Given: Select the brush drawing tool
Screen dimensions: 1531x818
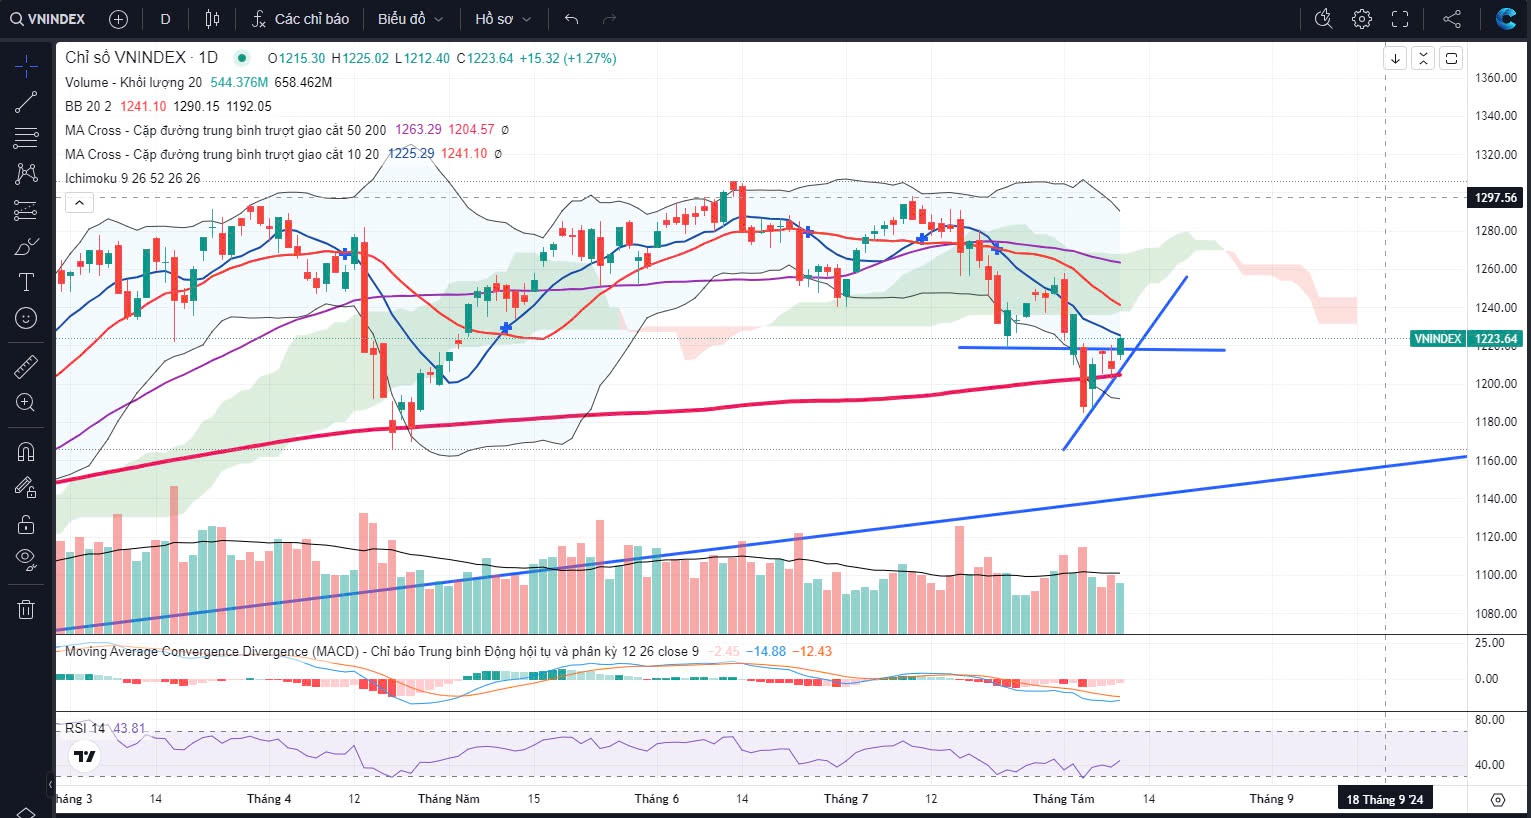Looking at the screenshot, I should (26, 246).
